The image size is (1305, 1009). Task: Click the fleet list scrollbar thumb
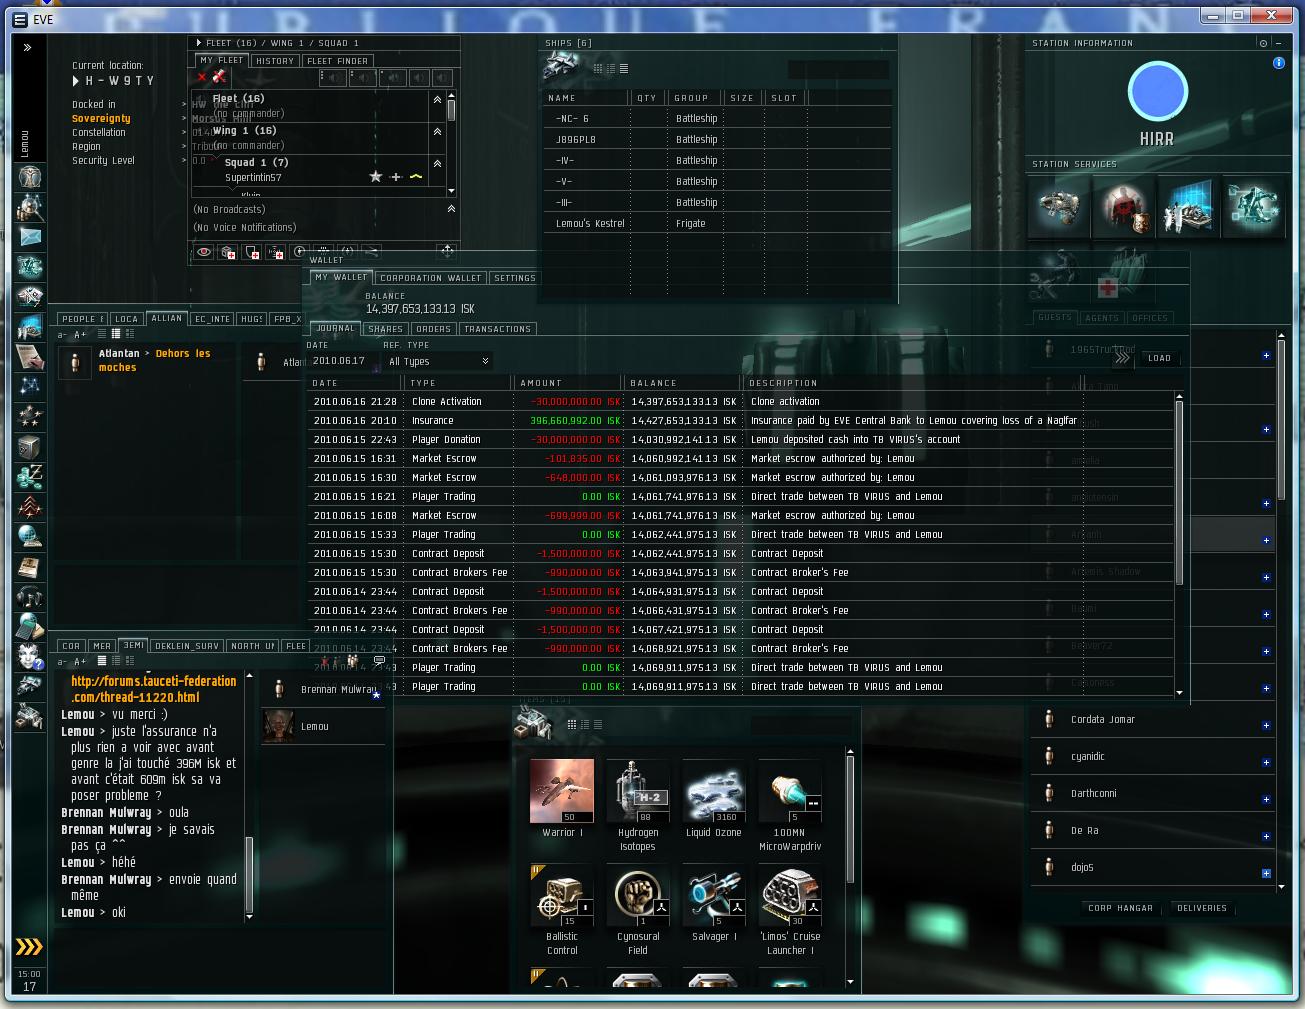click(x=451, y=109)
